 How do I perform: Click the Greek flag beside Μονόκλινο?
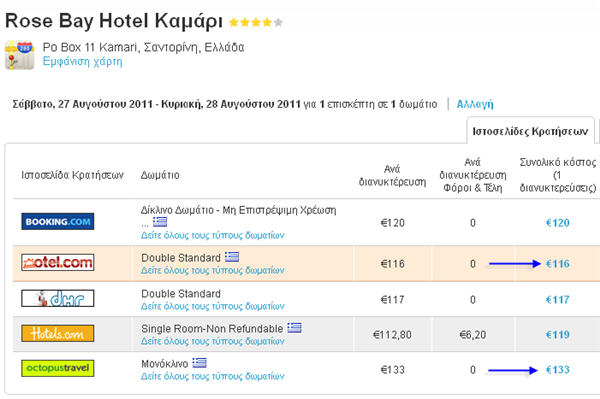click(x=199, y=363)
